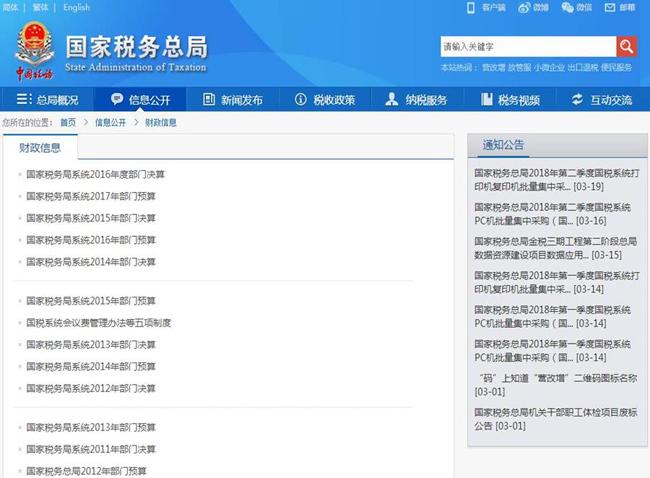
Task: Click hot word 小微企业
Action: (549, 68)
